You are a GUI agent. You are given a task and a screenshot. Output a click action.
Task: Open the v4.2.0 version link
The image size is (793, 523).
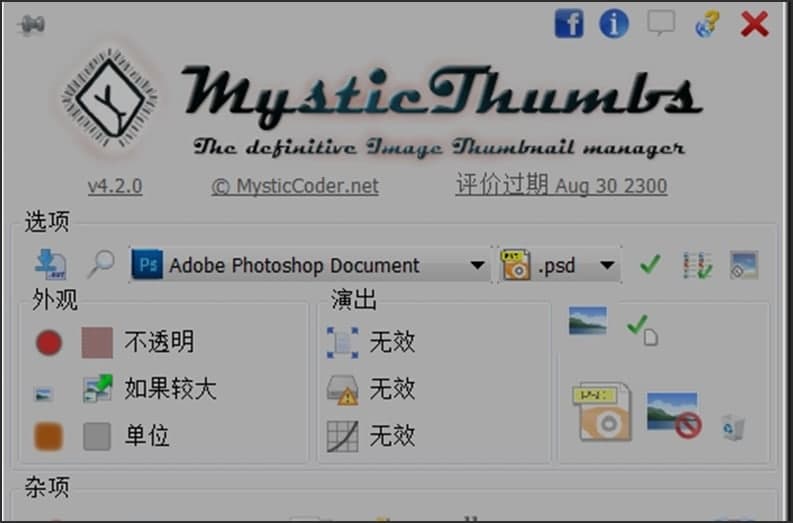coord(114,186)
